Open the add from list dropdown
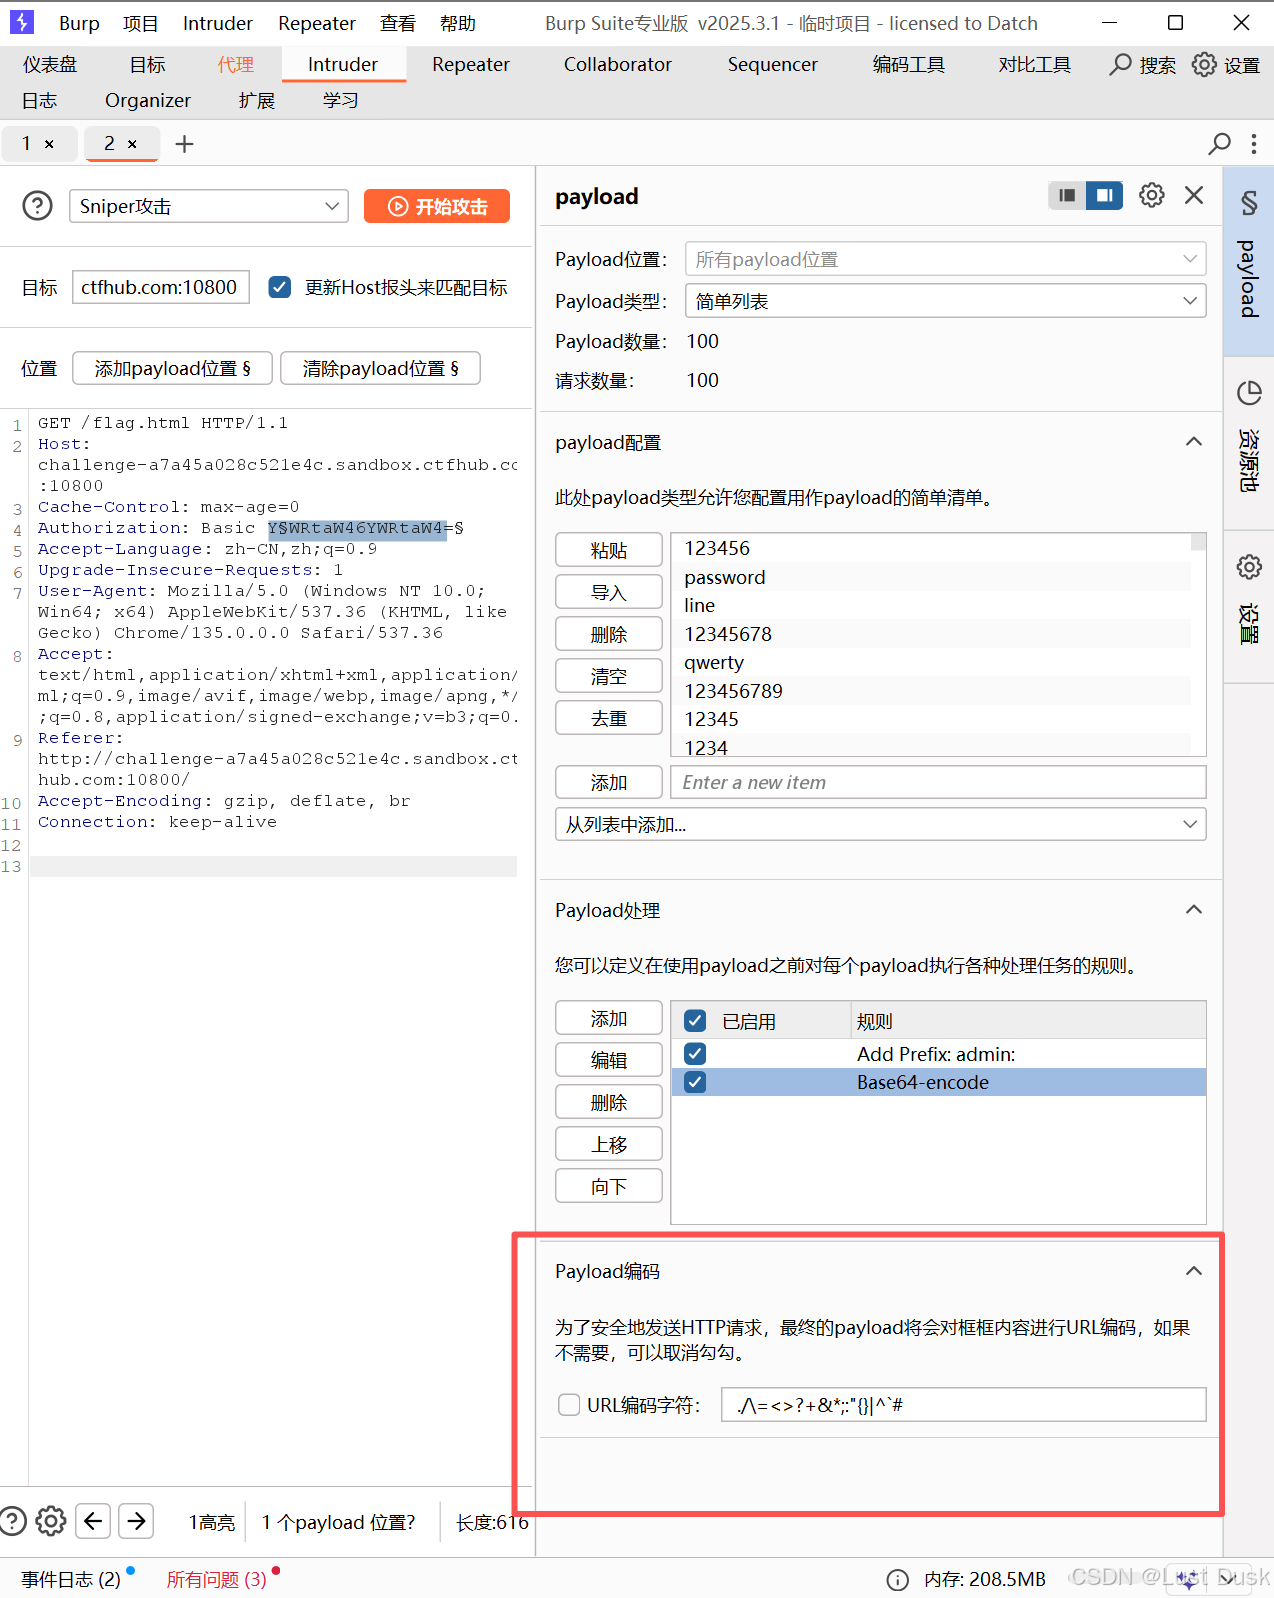Viewport: 1274px width, 1598px height. pyautogui.click(x=880, y=824)
